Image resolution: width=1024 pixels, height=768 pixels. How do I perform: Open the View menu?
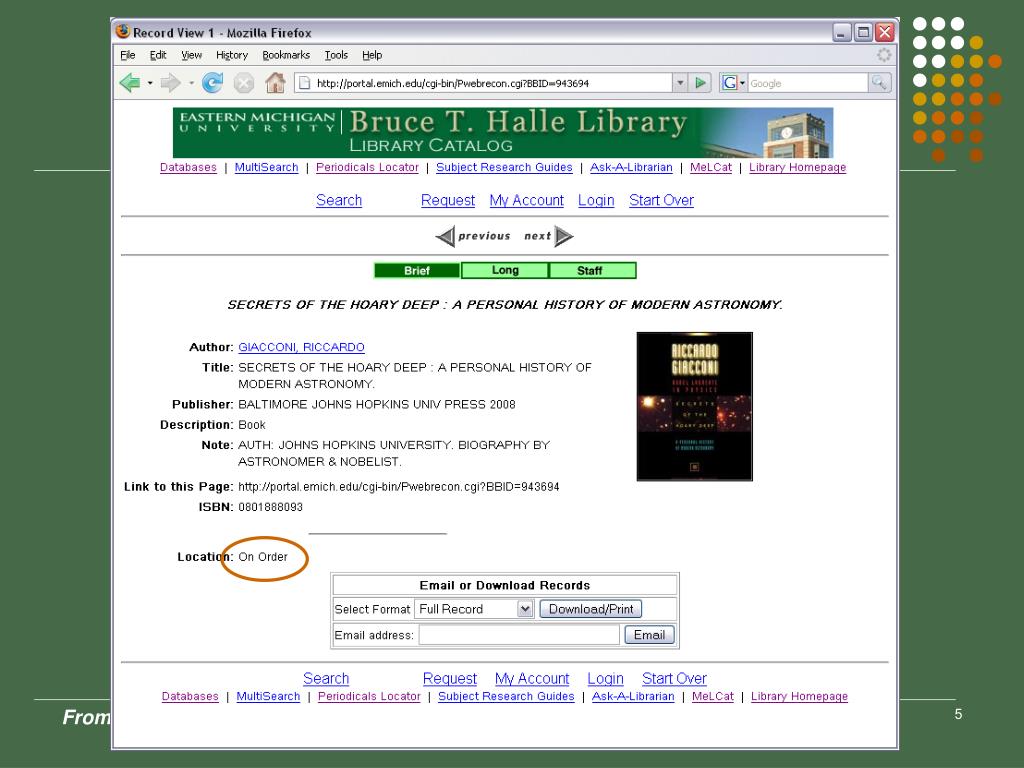(191, 55)
